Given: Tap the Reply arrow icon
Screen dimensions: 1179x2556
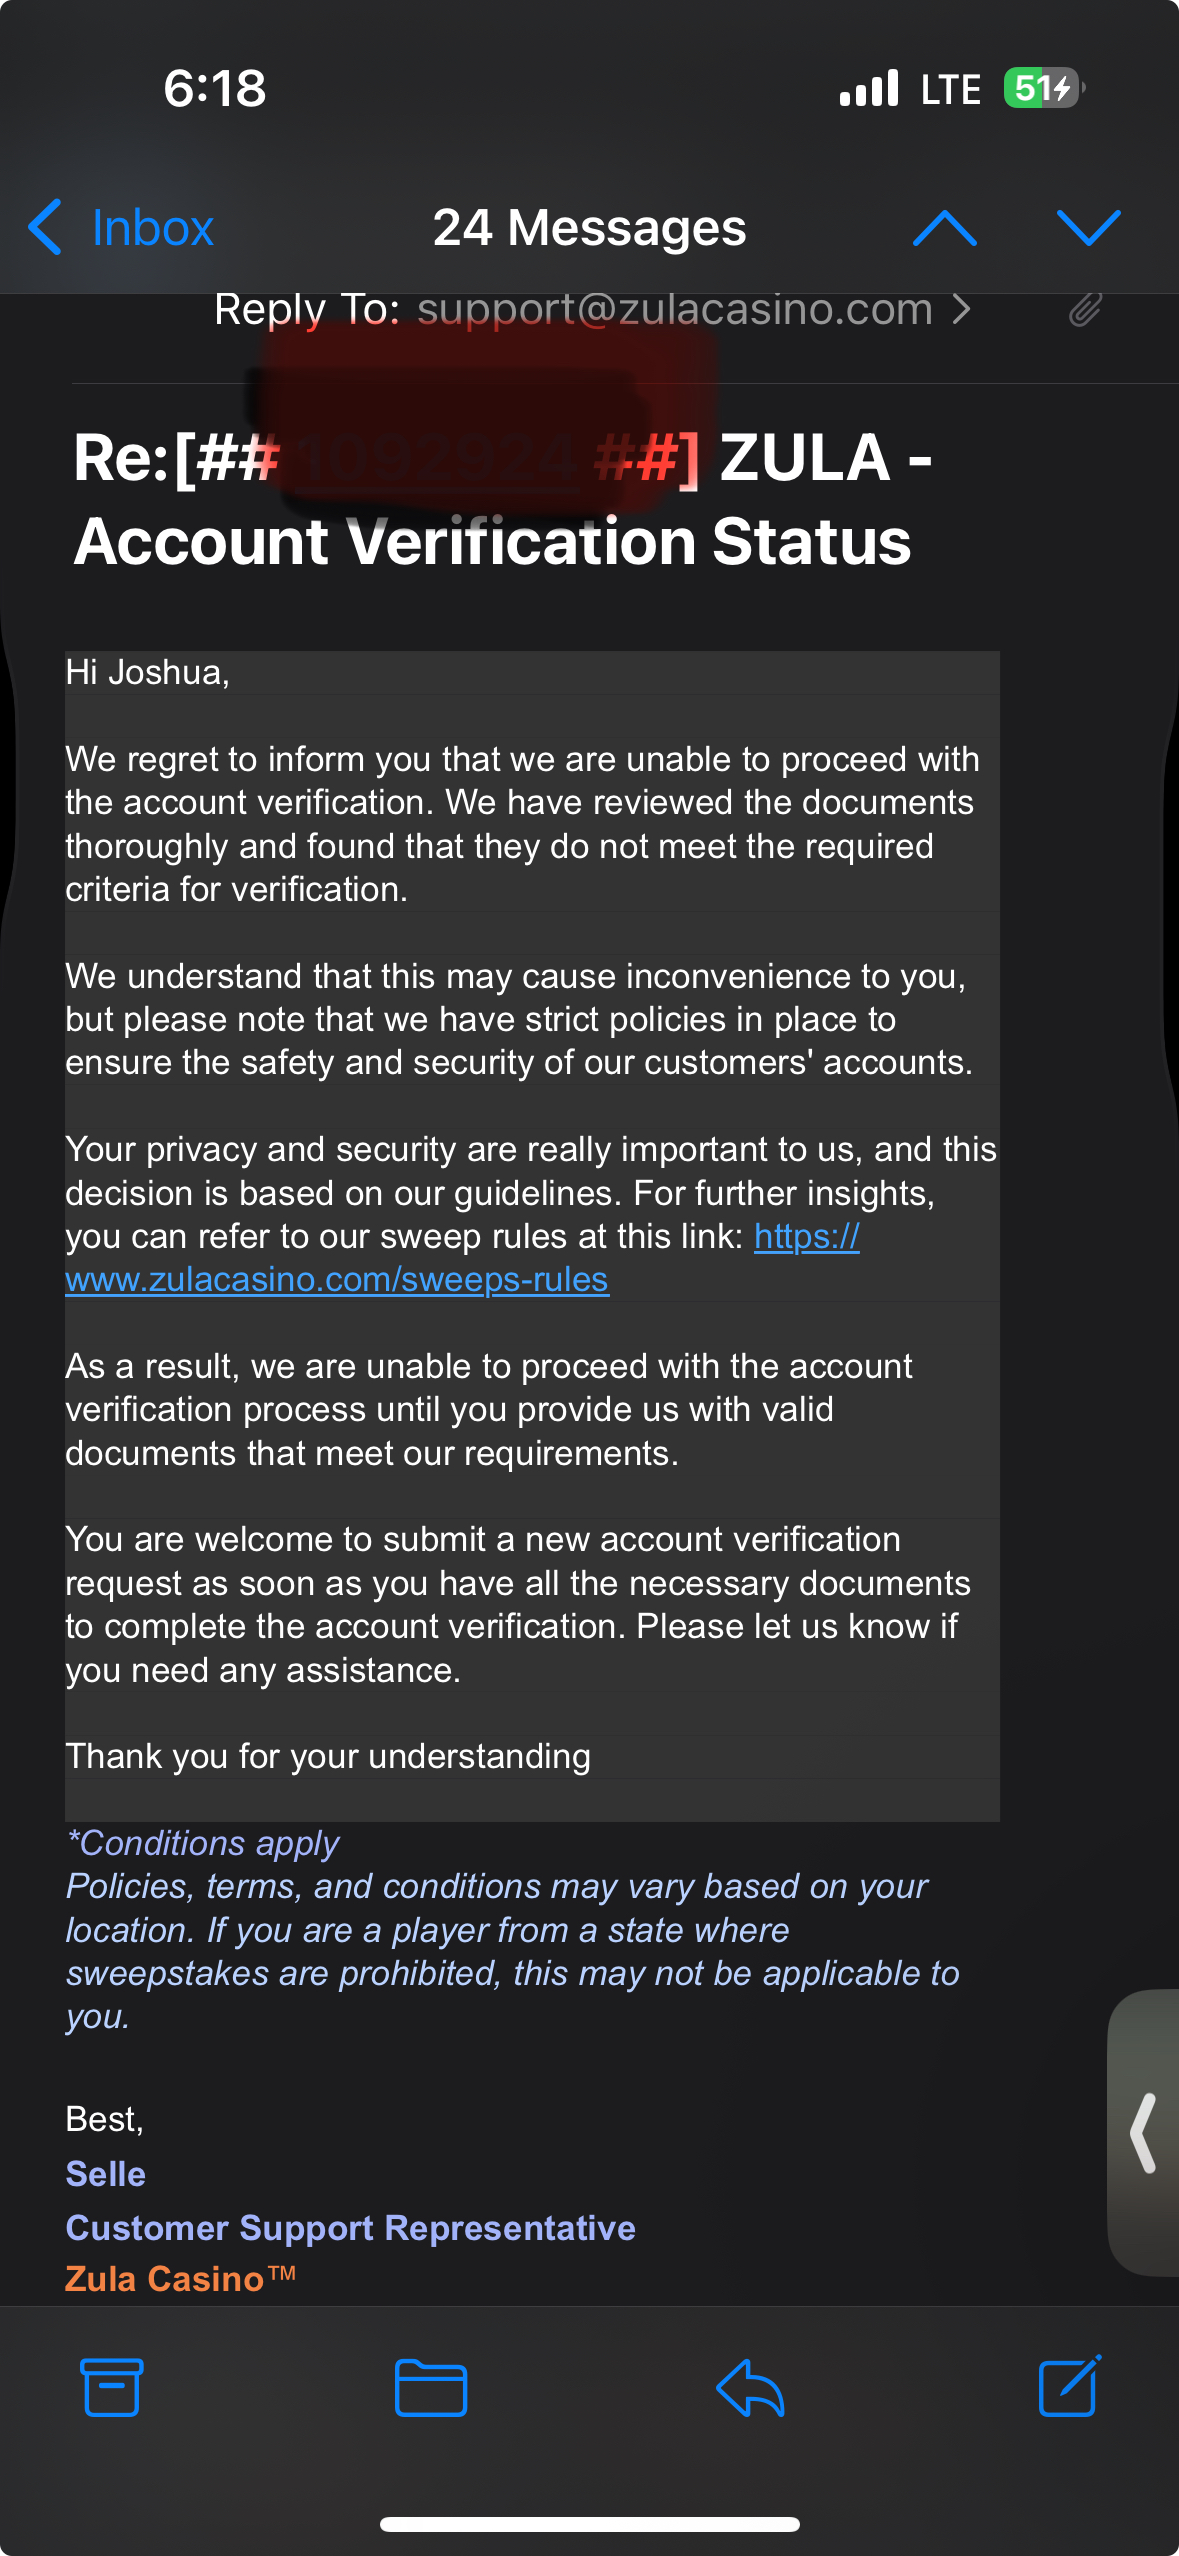Looking at the screenshot, I should (750, 2387).
